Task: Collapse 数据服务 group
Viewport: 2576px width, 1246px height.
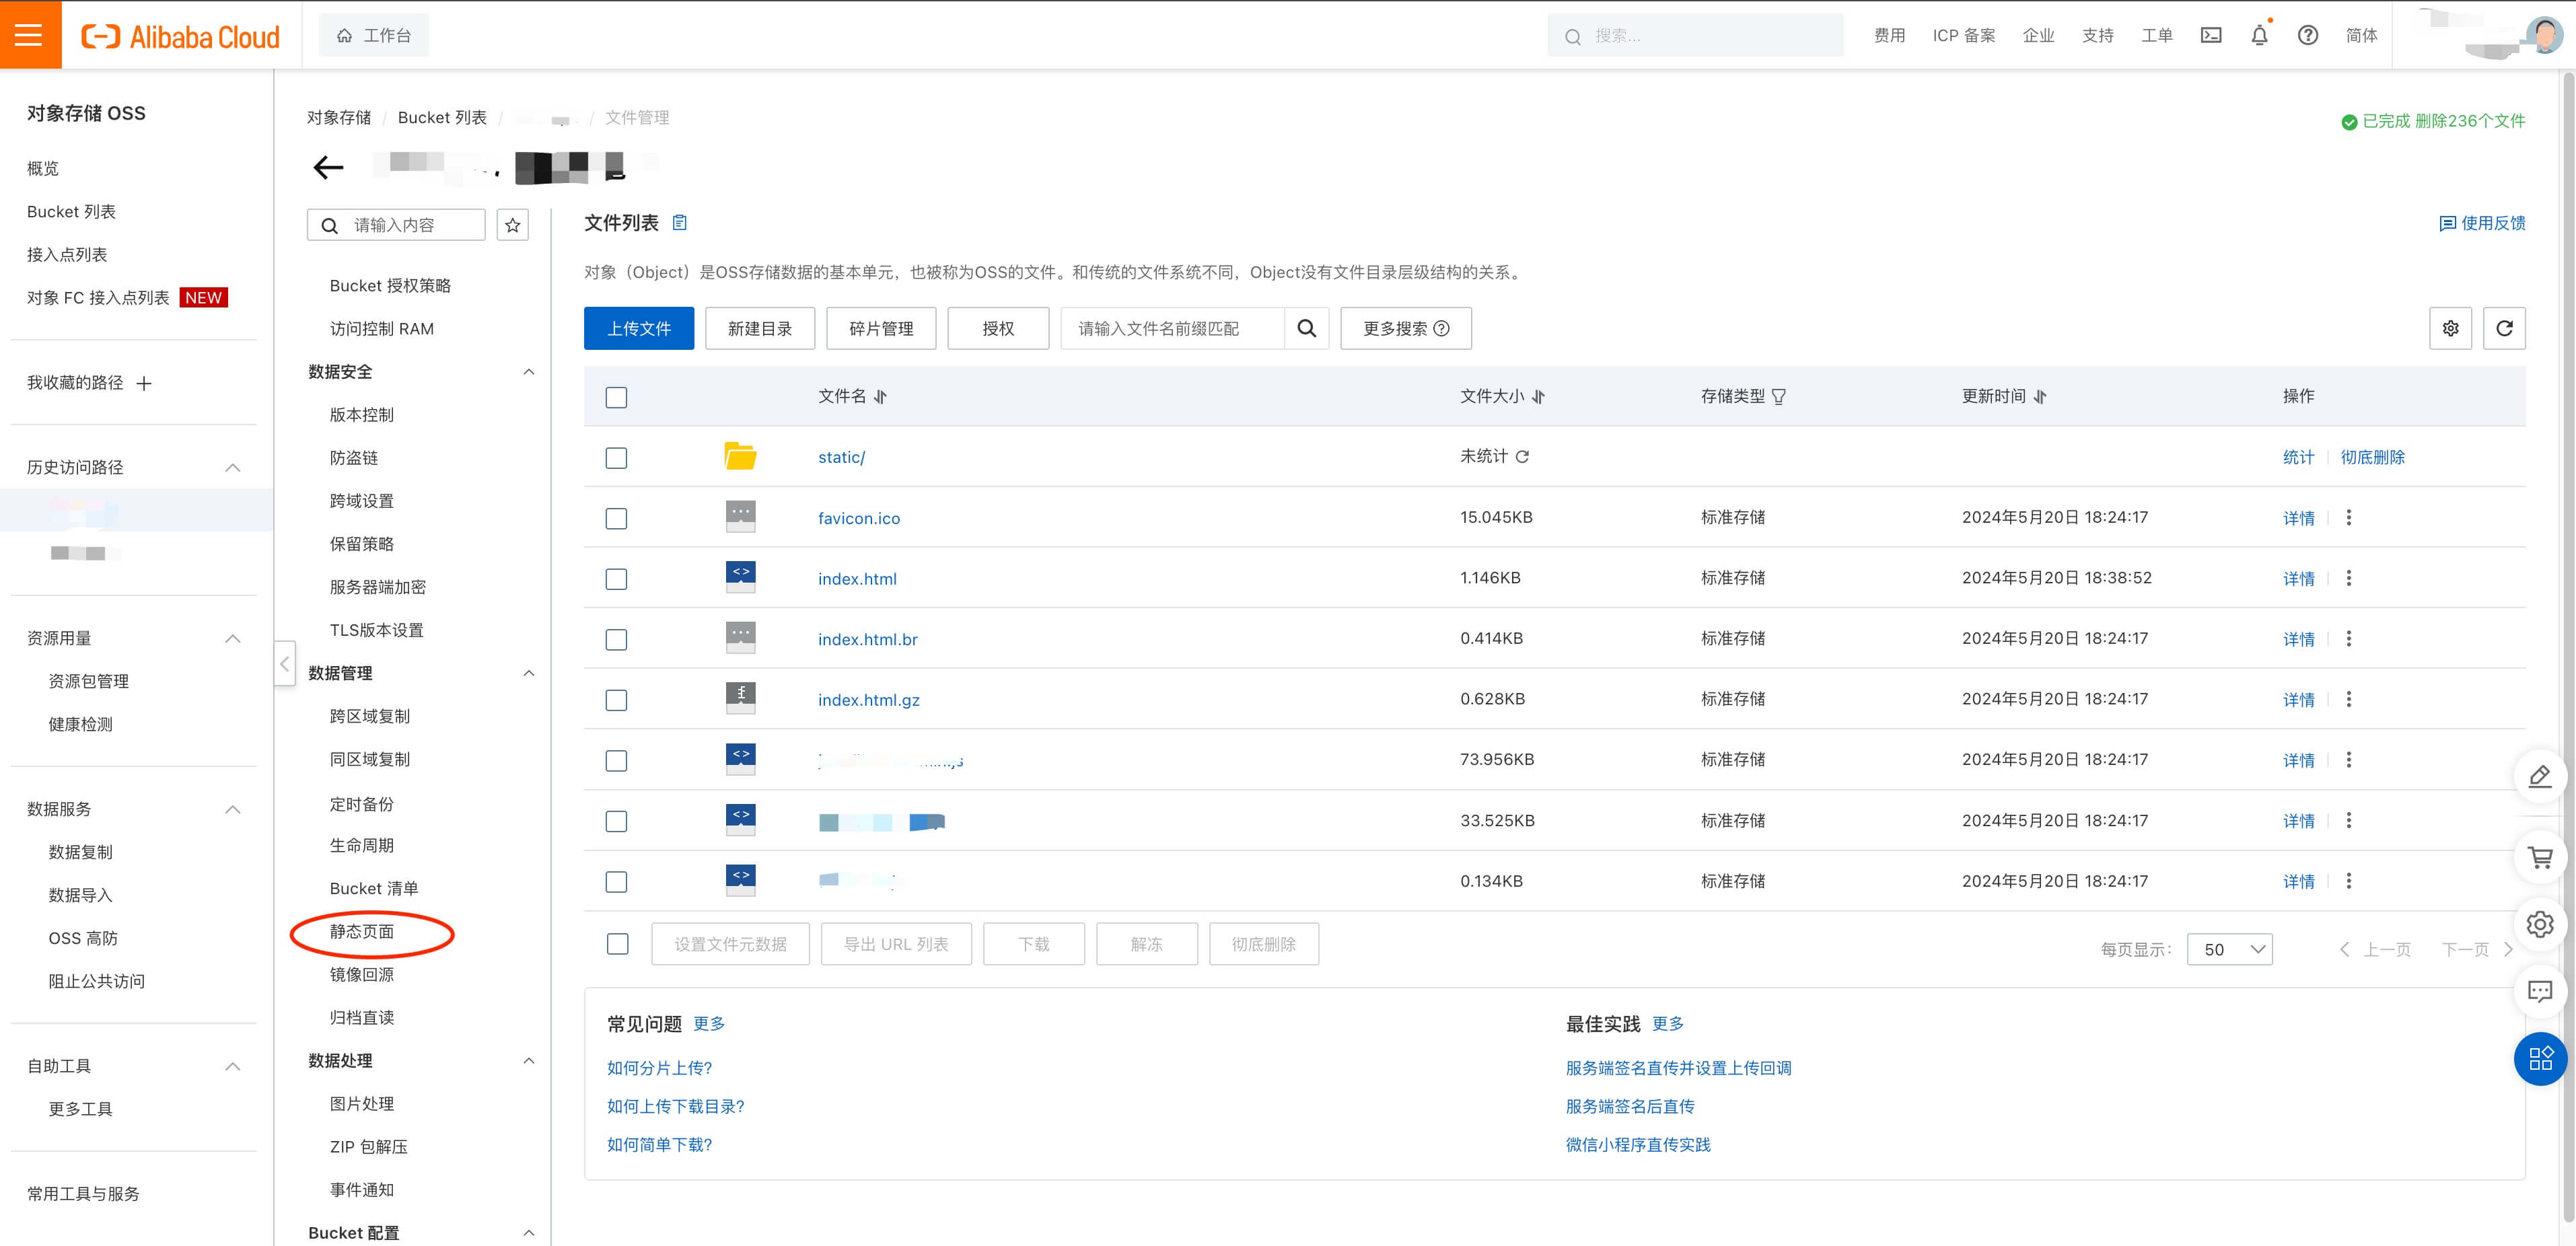Action: (x=233, y=809)
